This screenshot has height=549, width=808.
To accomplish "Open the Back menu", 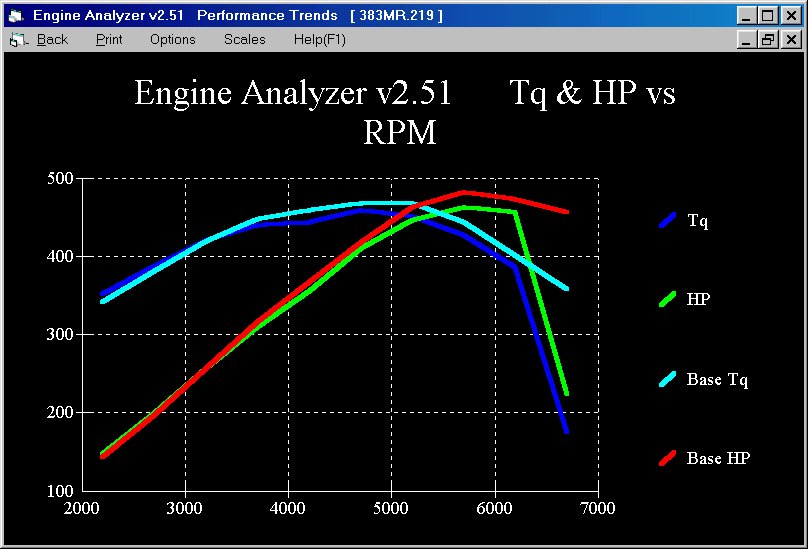I will [x=52, y=40].
